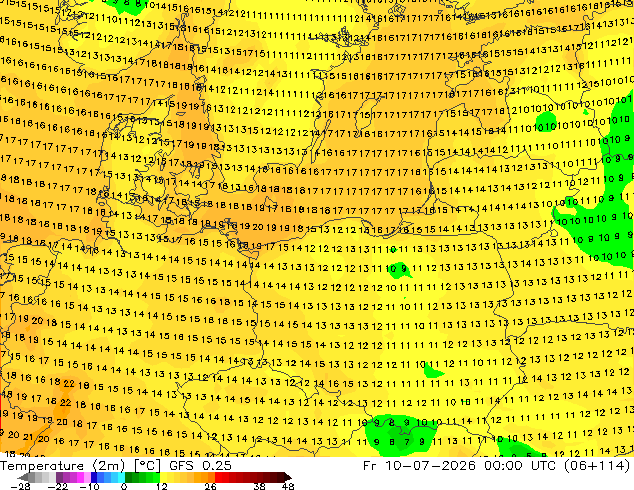This screenshot has width=634, height=490.
Task: Click the '48' legend value
Action: click(288, 486)
